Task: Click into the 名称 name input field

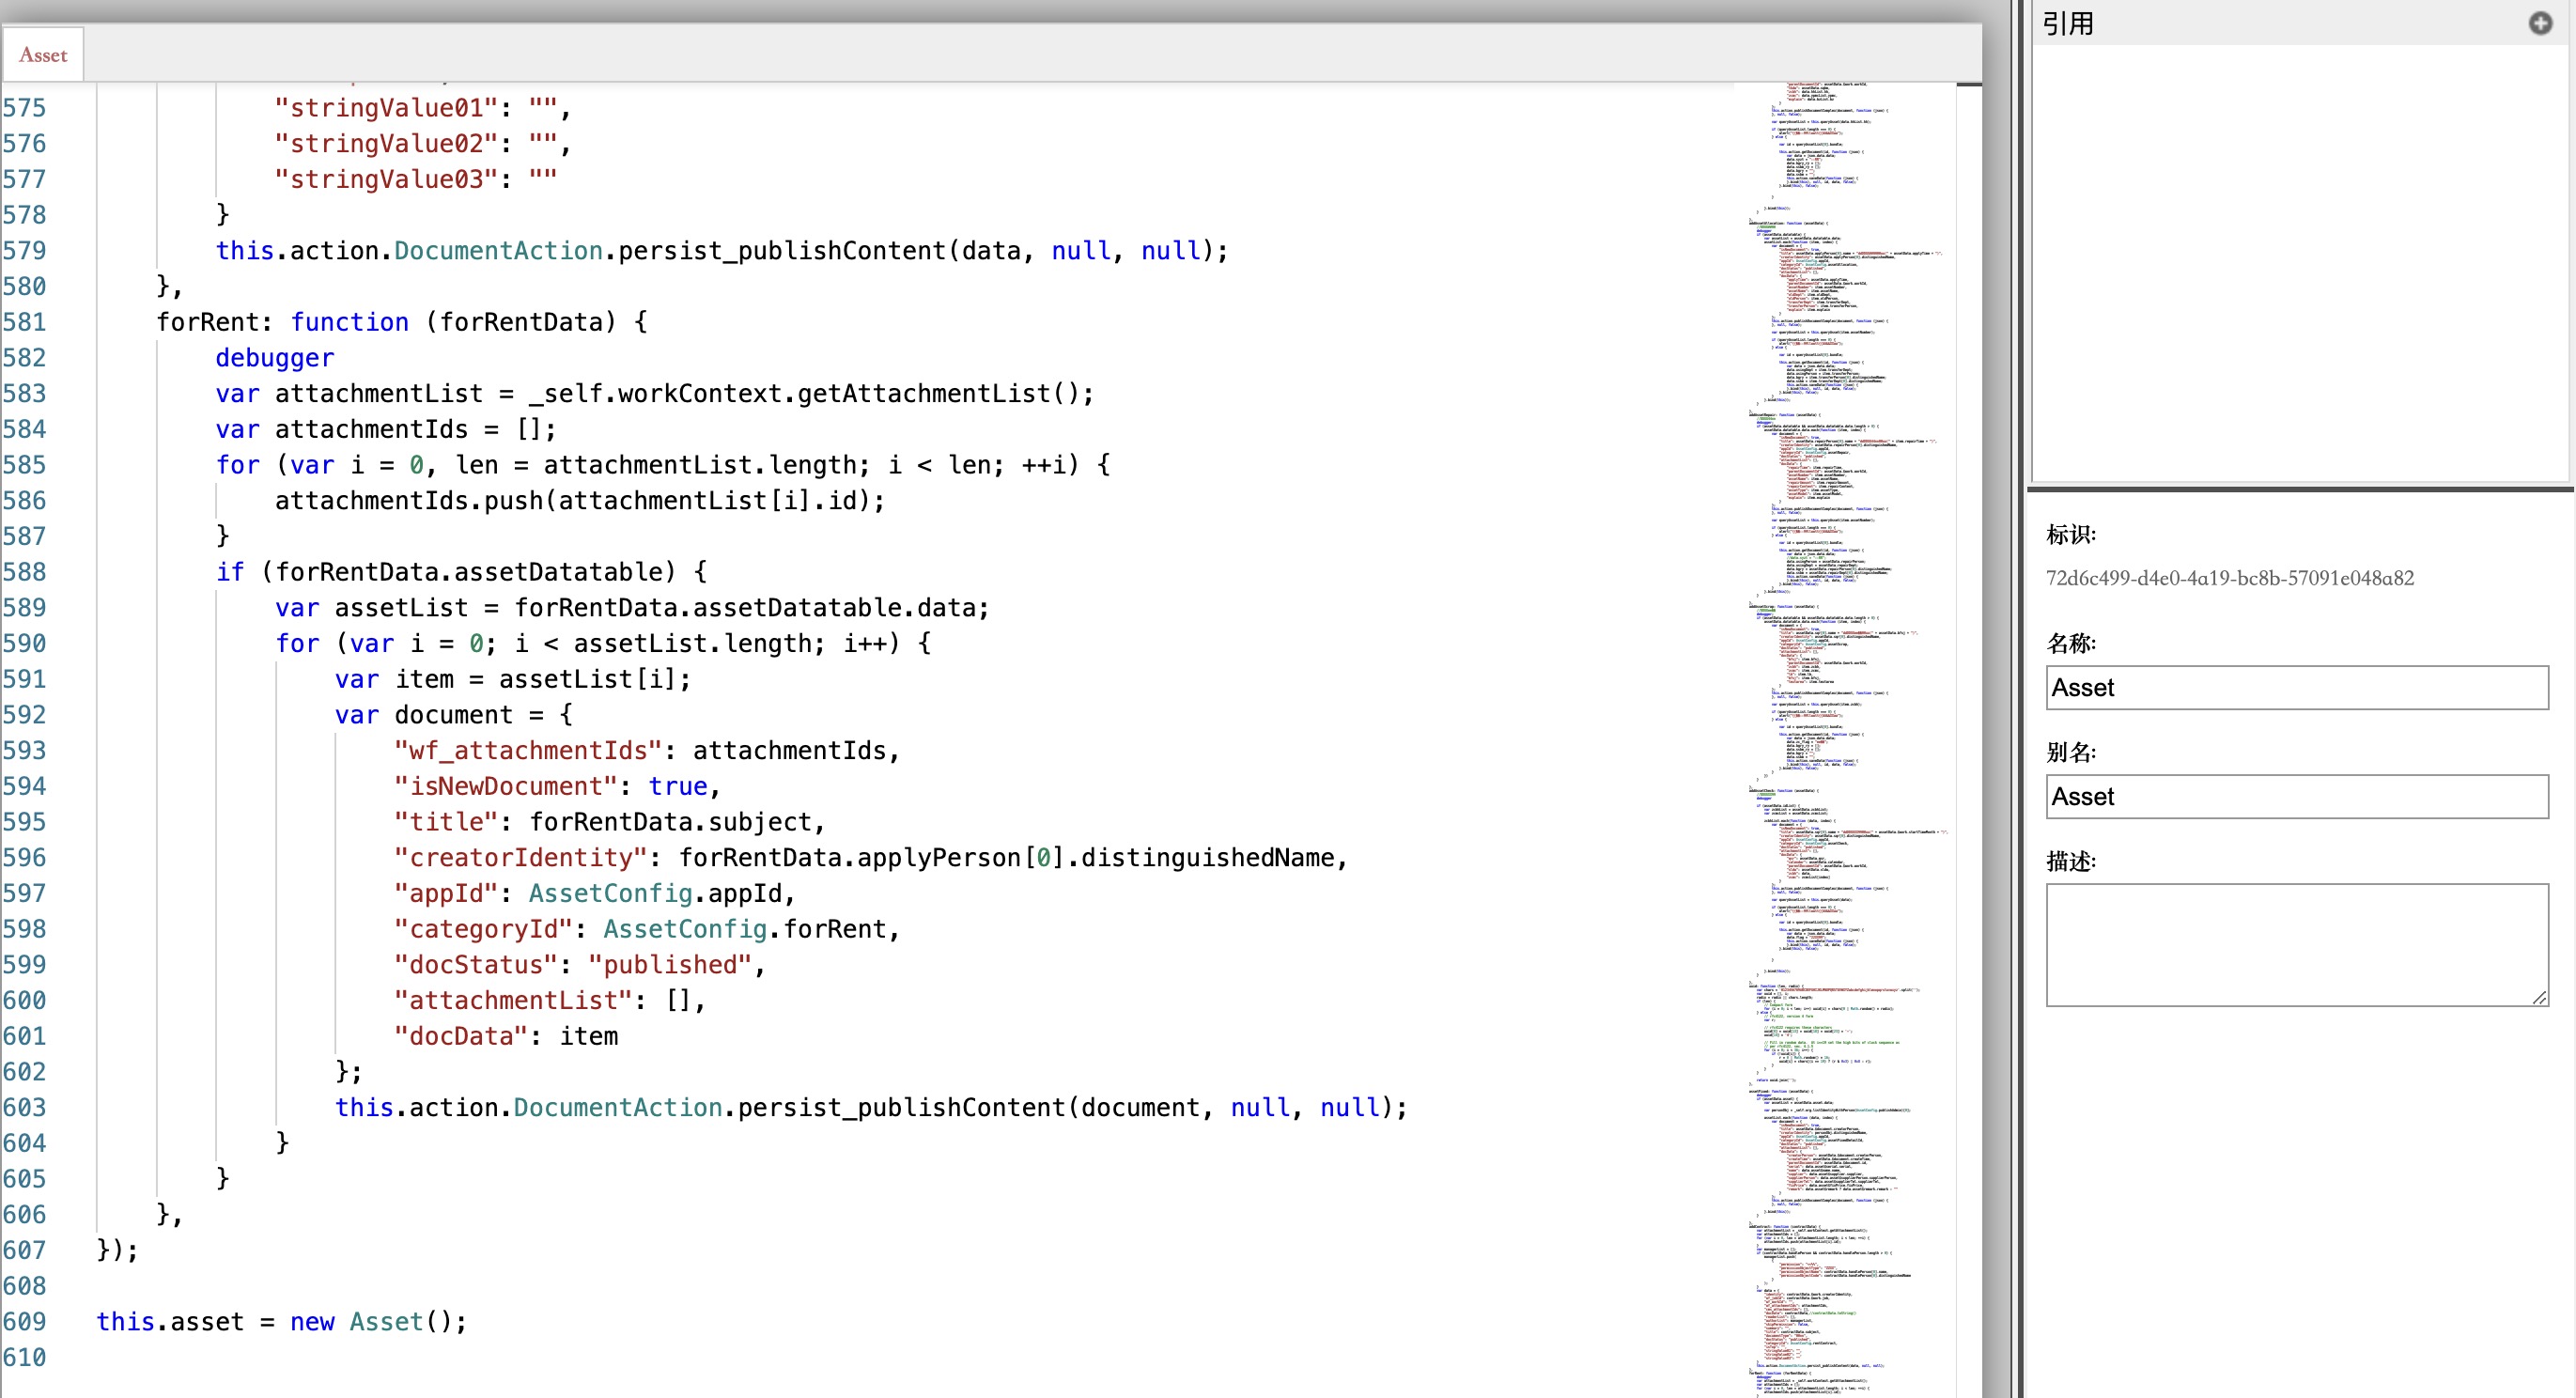Action: coord(2296,688)
